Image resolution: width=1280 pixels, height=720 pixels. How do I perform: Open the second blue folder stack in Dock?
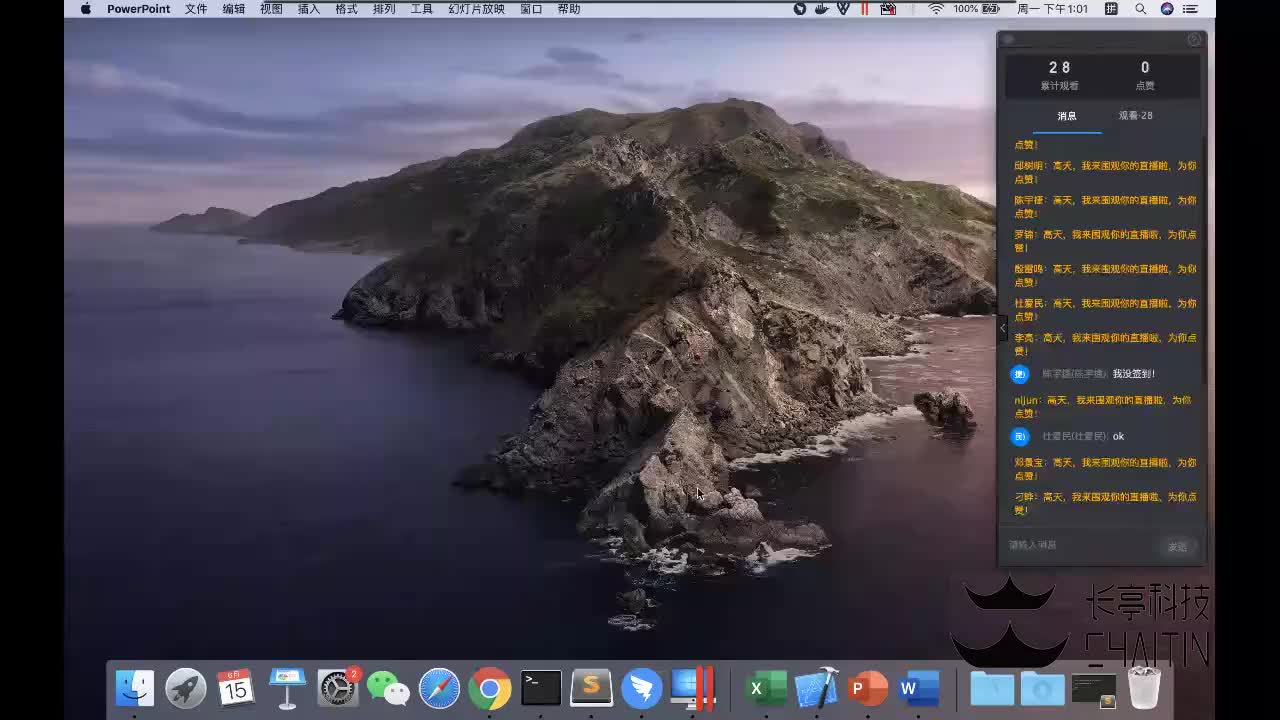click(1042, 688)
